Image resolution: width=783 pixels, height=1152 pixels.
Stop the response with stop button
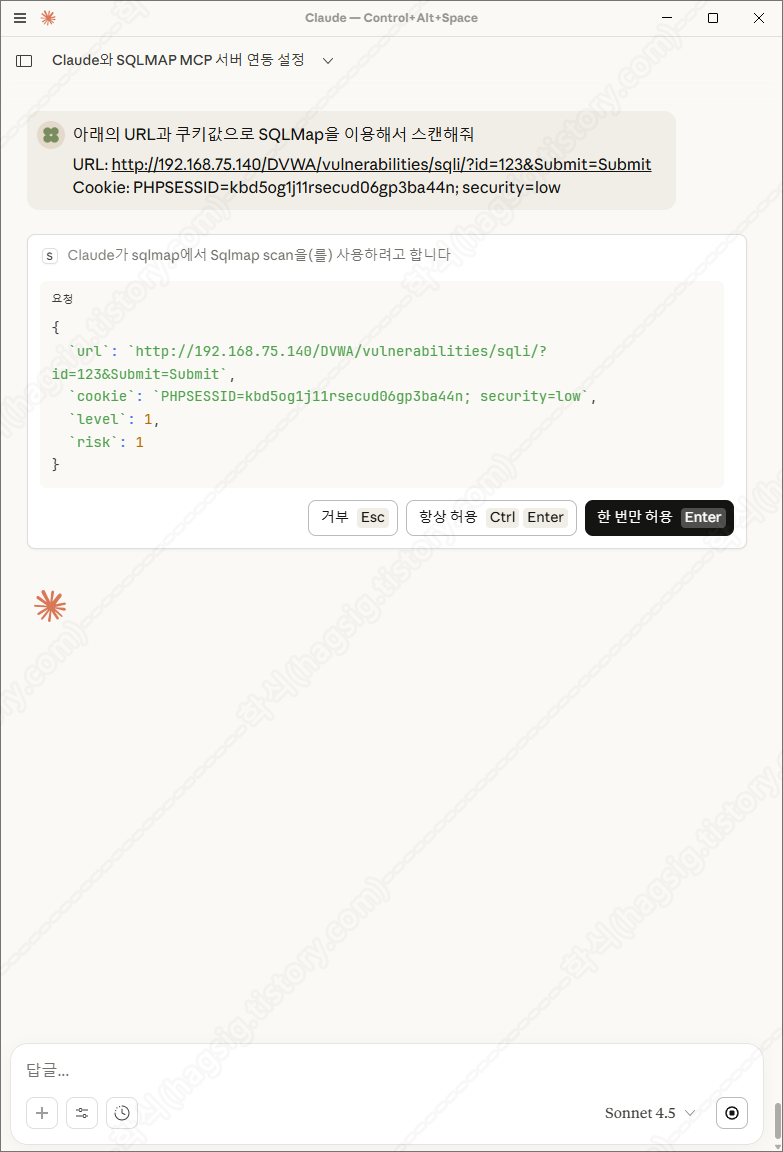click(732, 1112)
